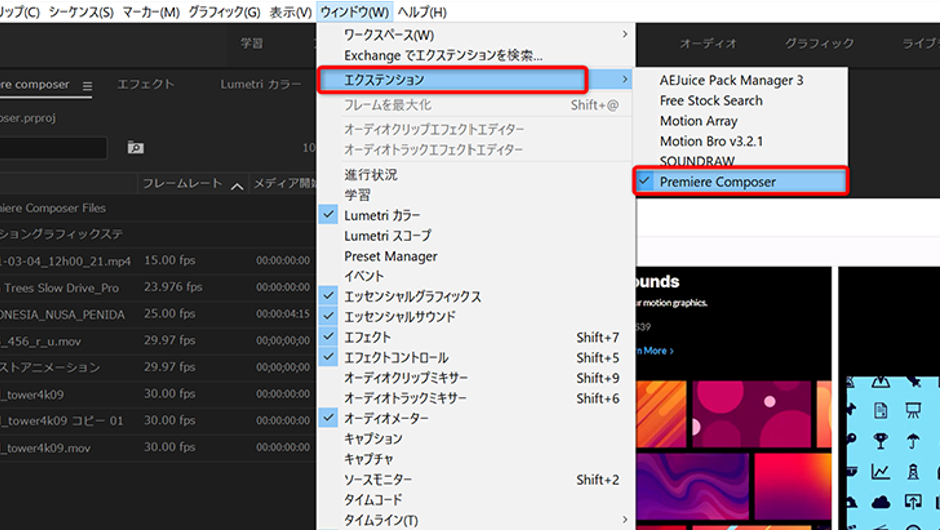Select the _tower4k09.mov clip row

pyautogui.click(x=157, y=447)
